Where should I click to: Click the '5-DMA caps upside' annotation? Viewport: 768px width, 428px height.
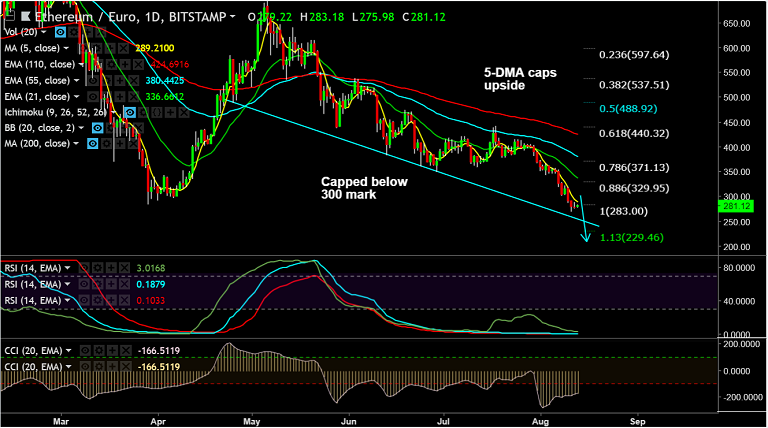[x=520, y=79]
